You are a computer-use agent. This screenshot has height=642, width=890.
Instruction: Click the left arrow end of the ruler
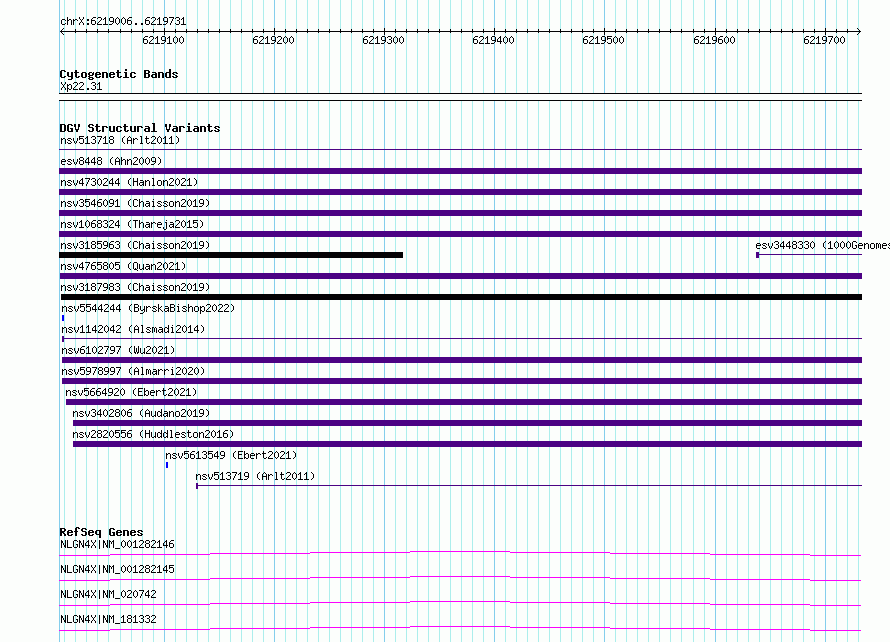pyautogui.click(x=62, y=32)
